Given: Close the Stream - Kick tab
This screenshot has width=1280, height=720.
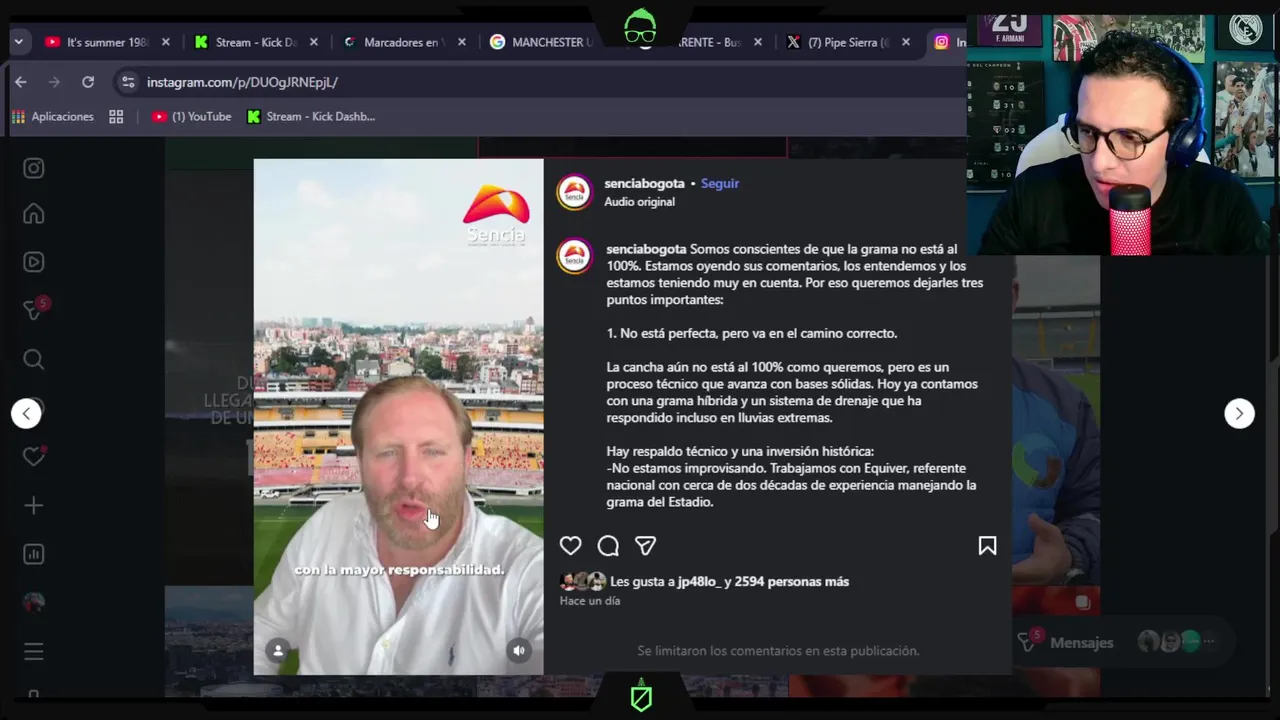Looking at the screenshot, I should (x=314, y=42).
